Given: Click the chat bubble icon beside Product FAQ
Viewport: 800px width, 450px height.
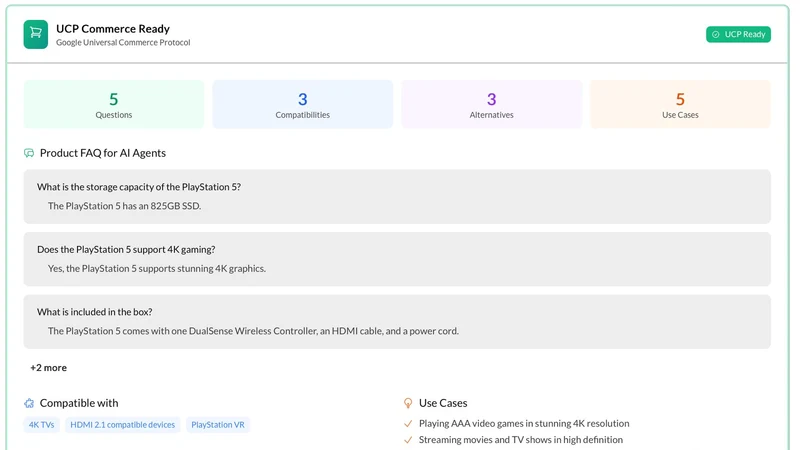Looking at the screenshot, I should (x=29, y=153).
